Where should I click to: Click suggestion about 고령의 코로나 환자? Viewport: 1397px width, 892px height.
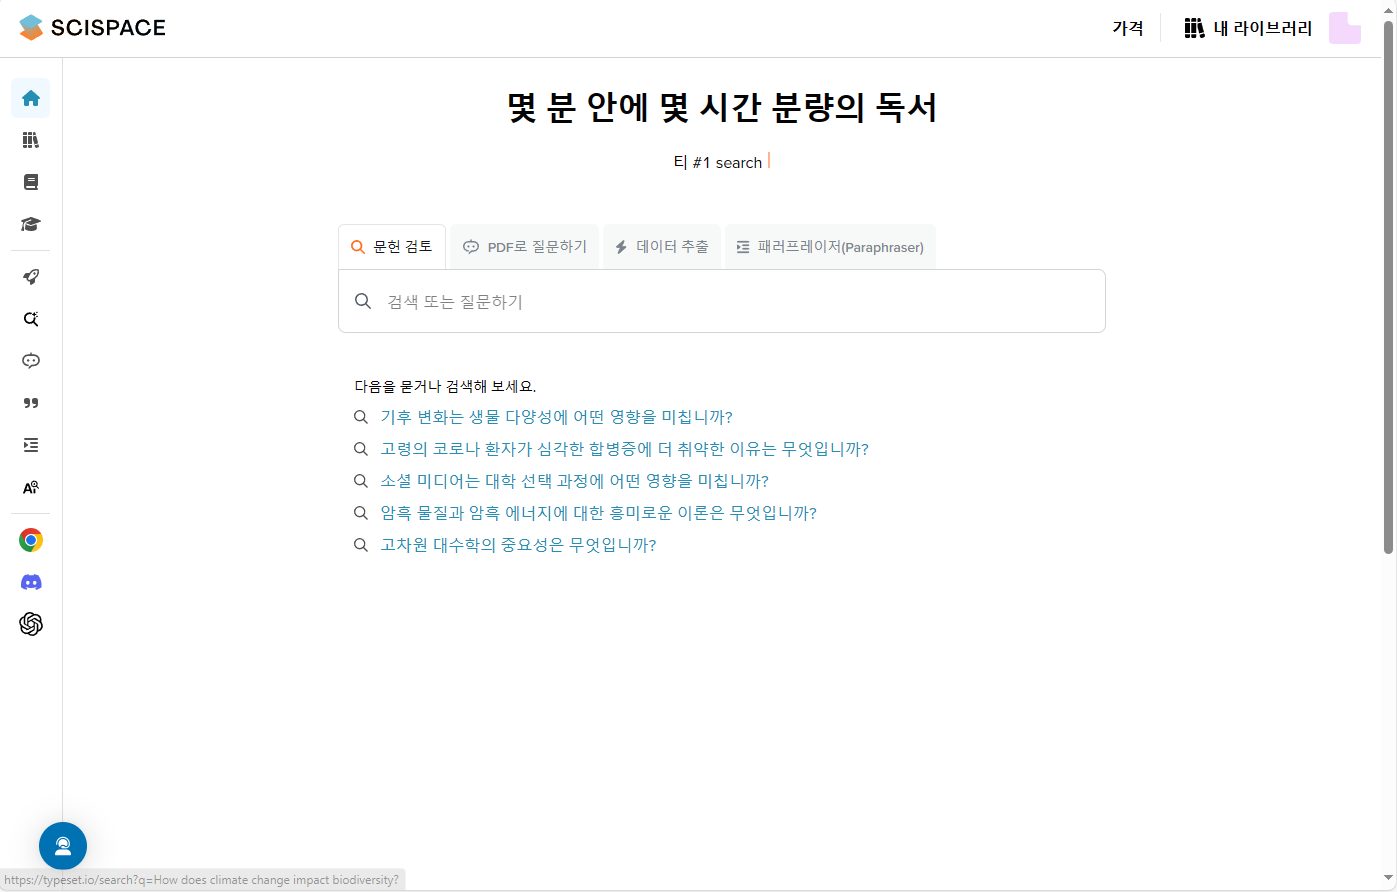point(624,449)
